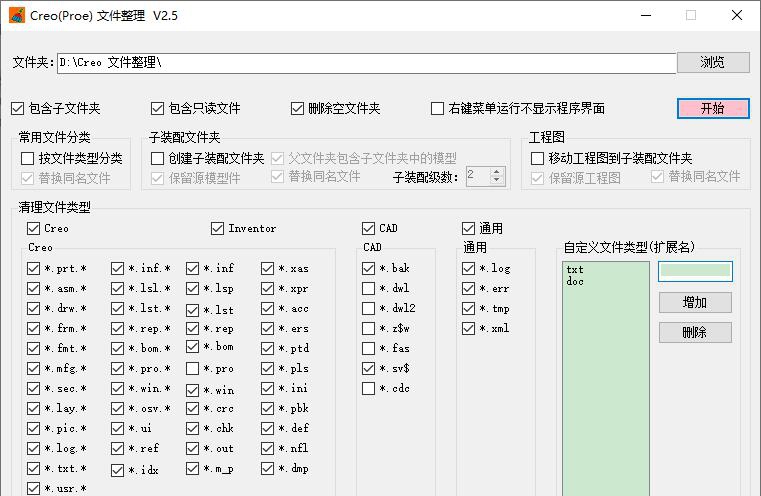Toggle *.prt.* file type checkbox

[x=33, y=268]
